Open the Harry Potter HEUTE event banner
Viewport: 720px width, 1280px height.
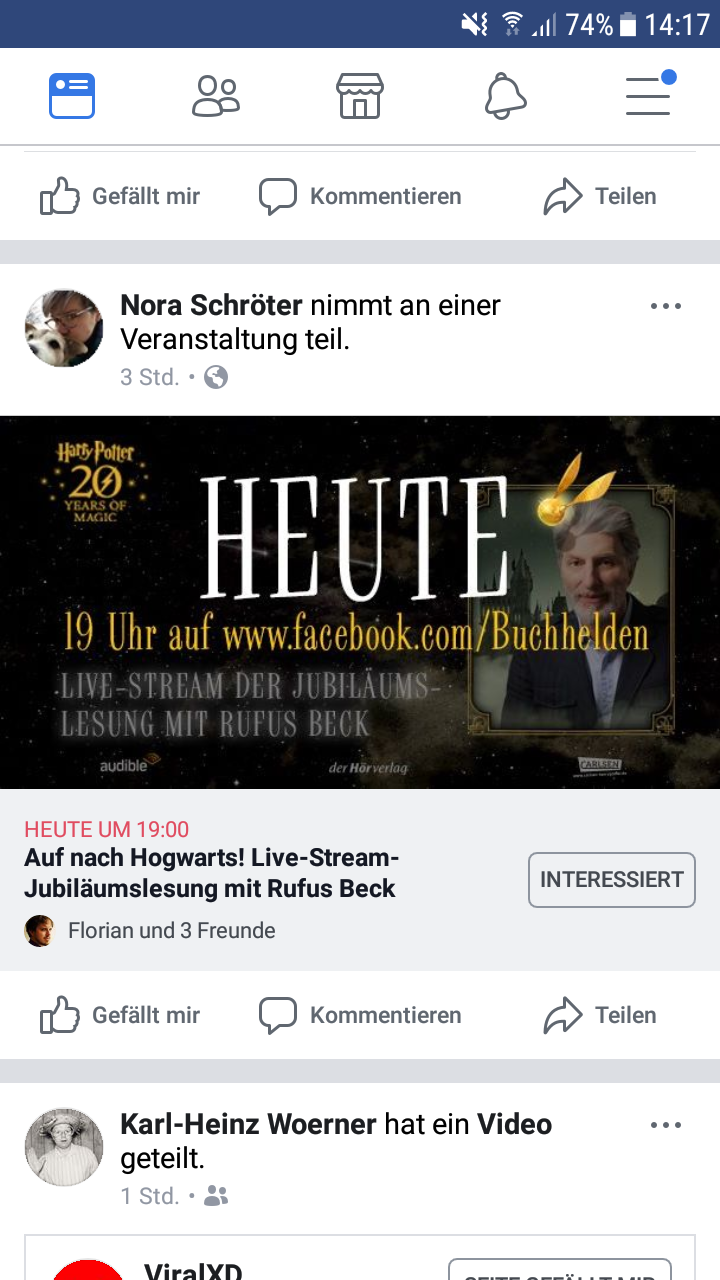click(x=360, y=603)
